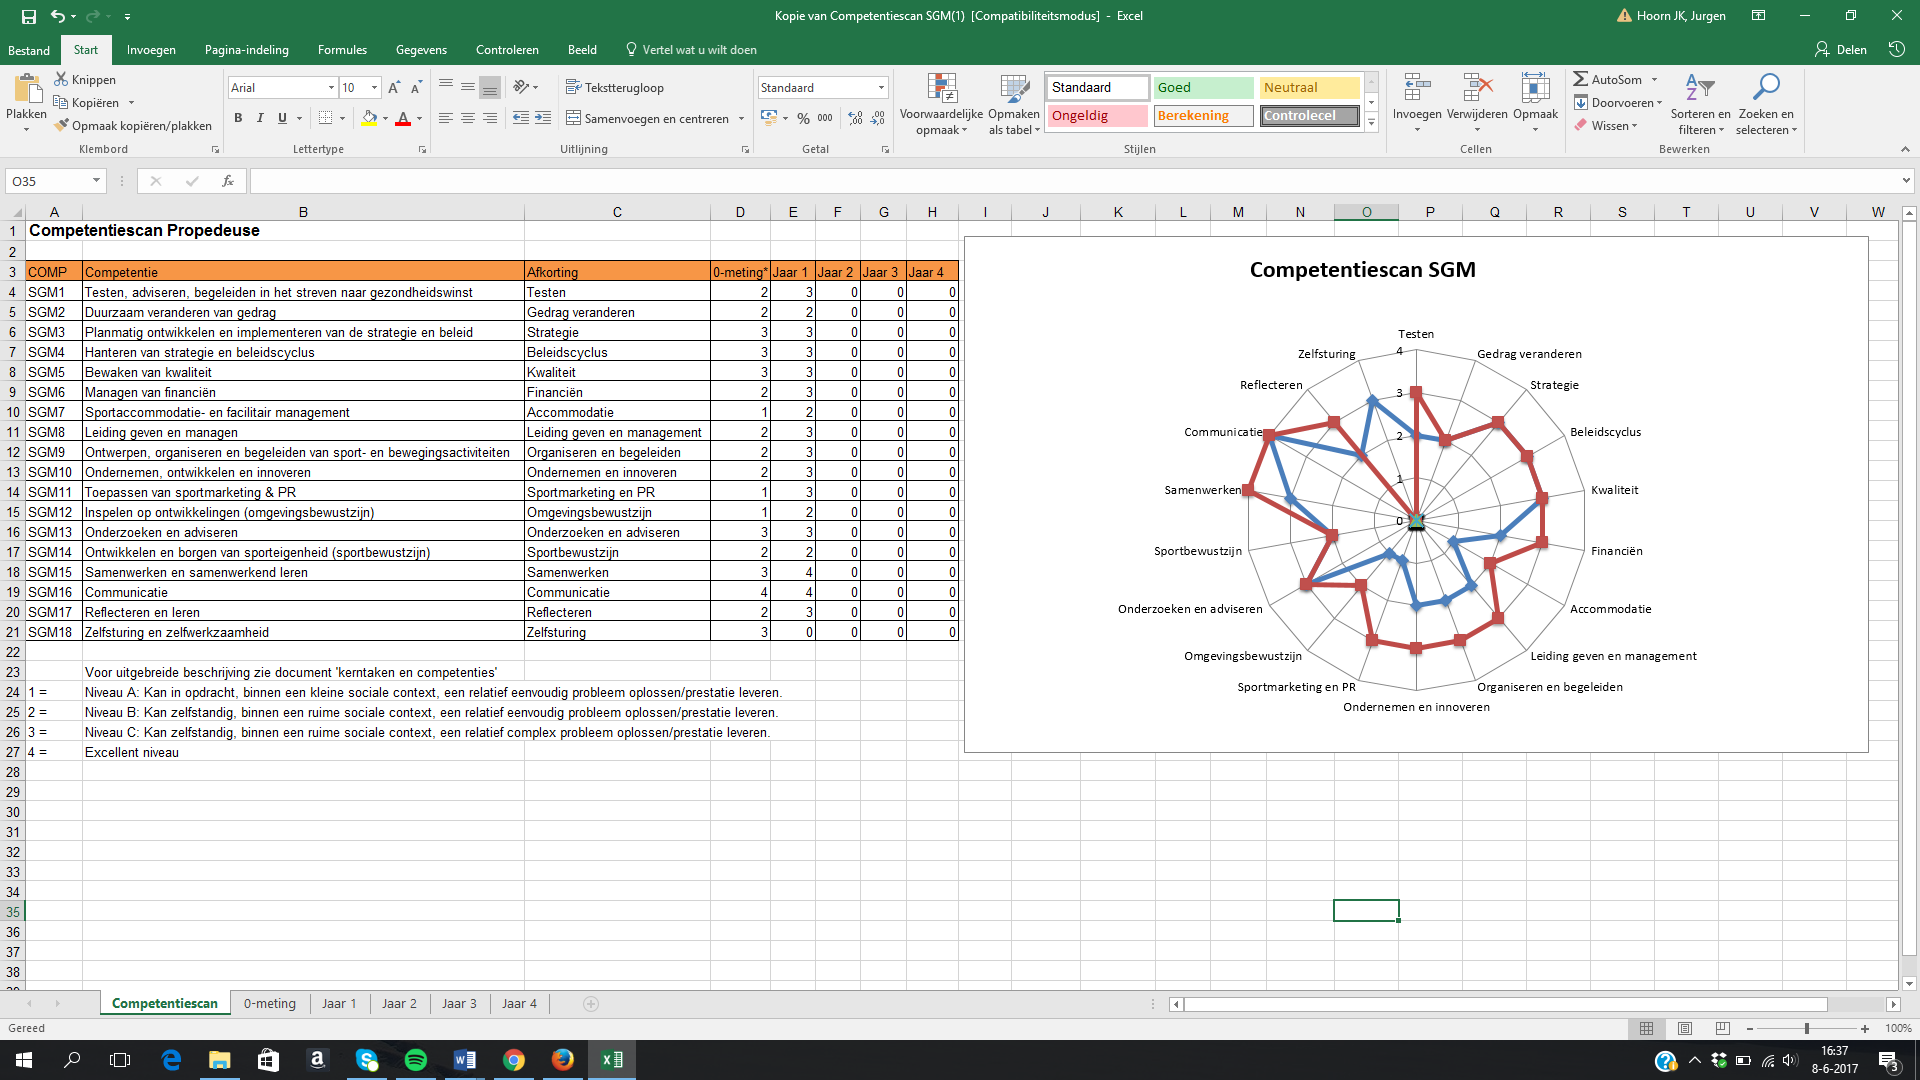Open the Formules ribbon tab
Screen dimensions: 1920x1080
tap(342, 50)
